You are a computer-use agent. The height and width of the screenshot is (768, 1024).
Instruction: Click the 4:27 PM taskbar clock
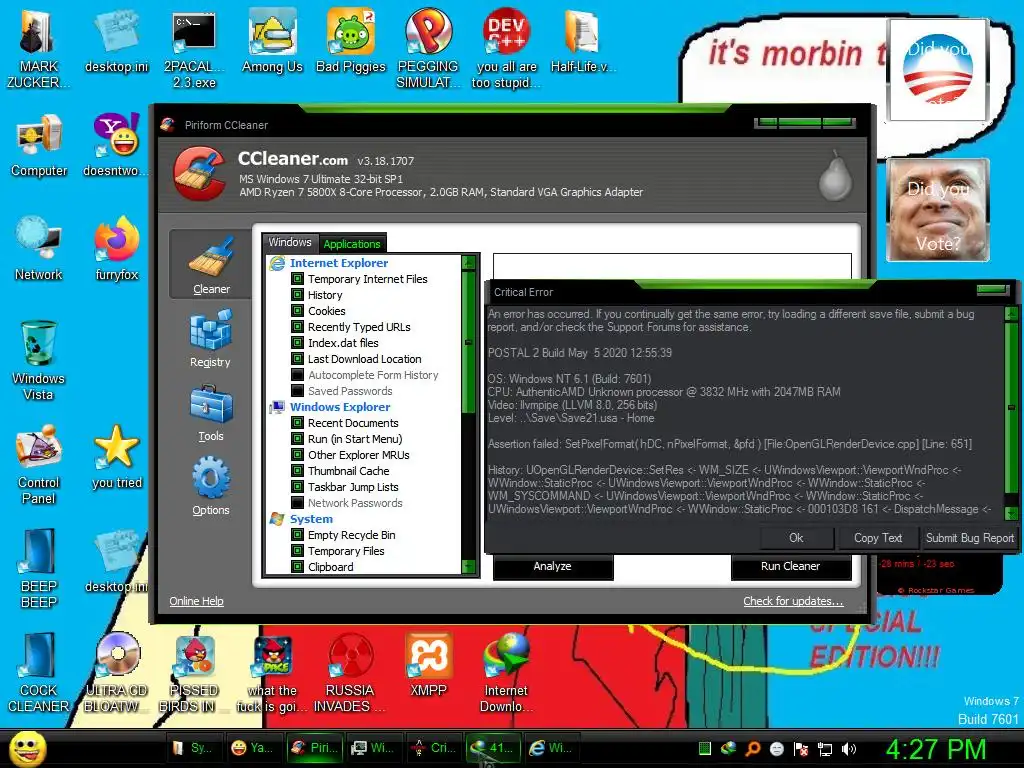coord(936,750)
